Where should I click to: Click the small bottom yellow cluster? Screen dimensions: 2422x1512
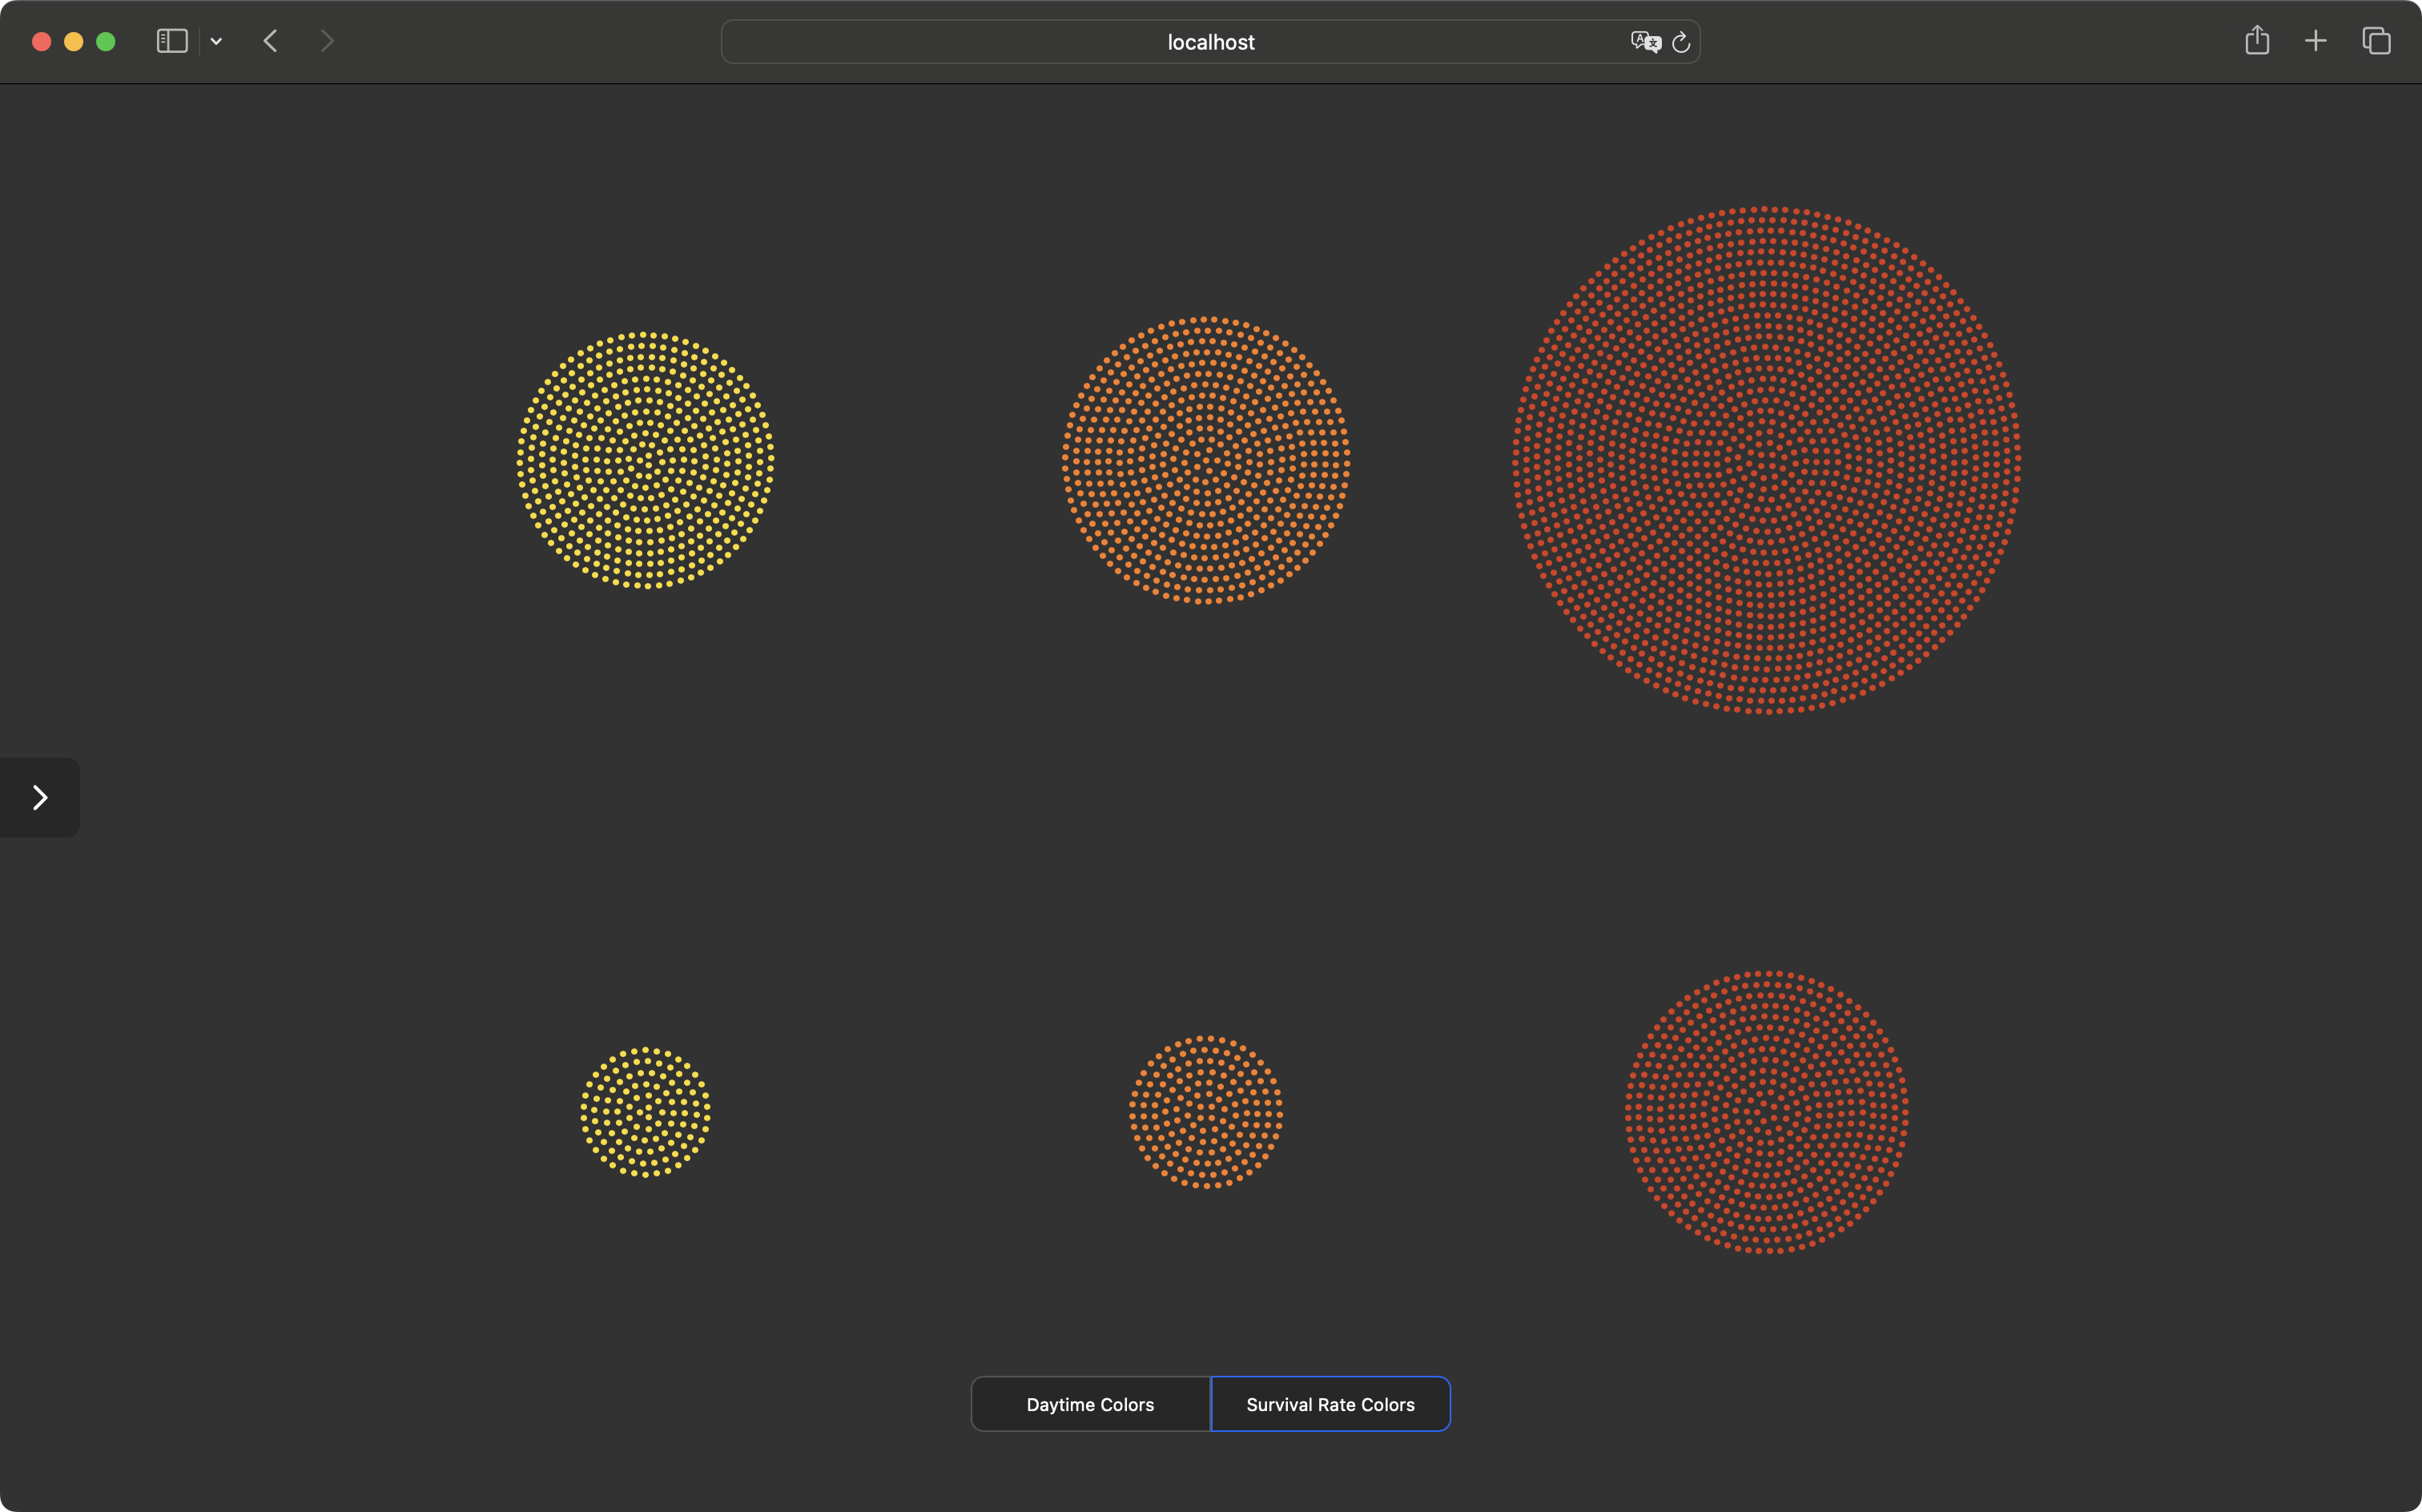pyautogui.click(x=645, y=1112)
